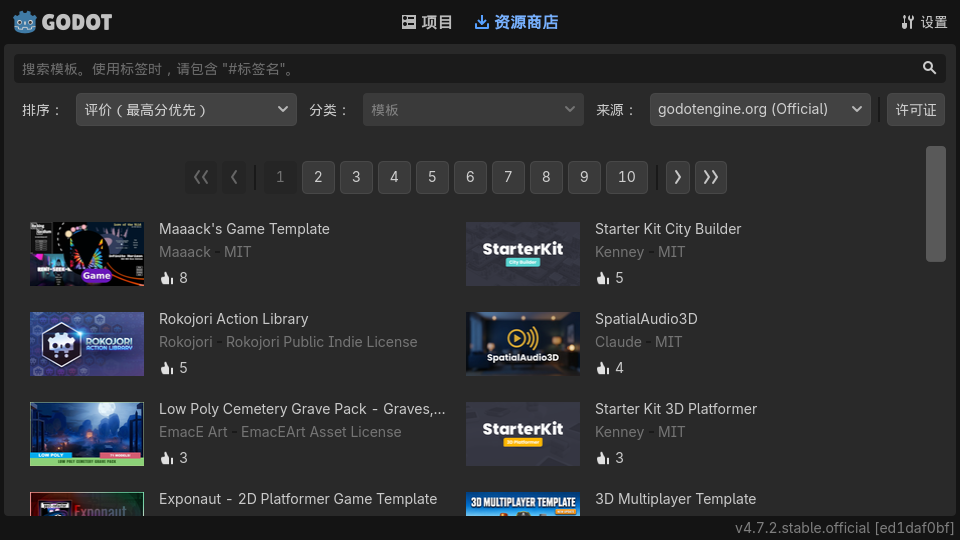Click thumbs-up icon for SpatialAudio3D
The image size is (960, 540).
click(x=602, y=368)
